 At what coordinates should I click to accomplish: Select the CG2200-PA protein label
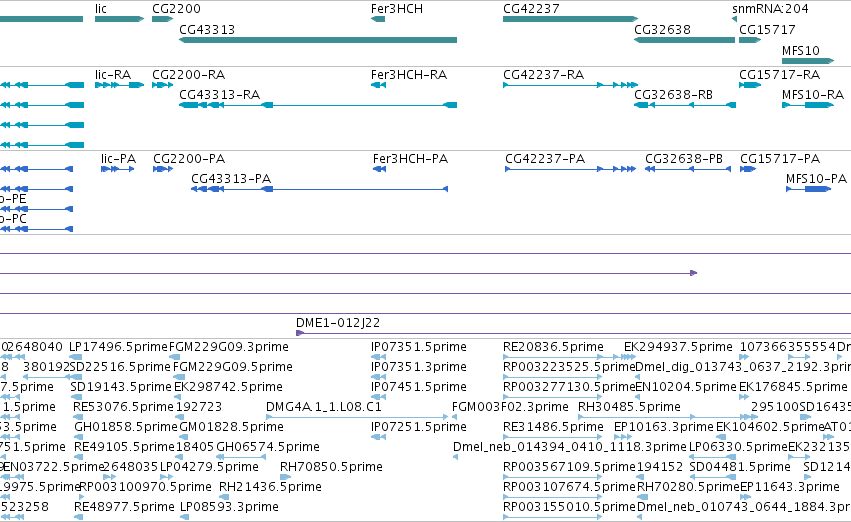pyautogui.click(x=189, y=158)
